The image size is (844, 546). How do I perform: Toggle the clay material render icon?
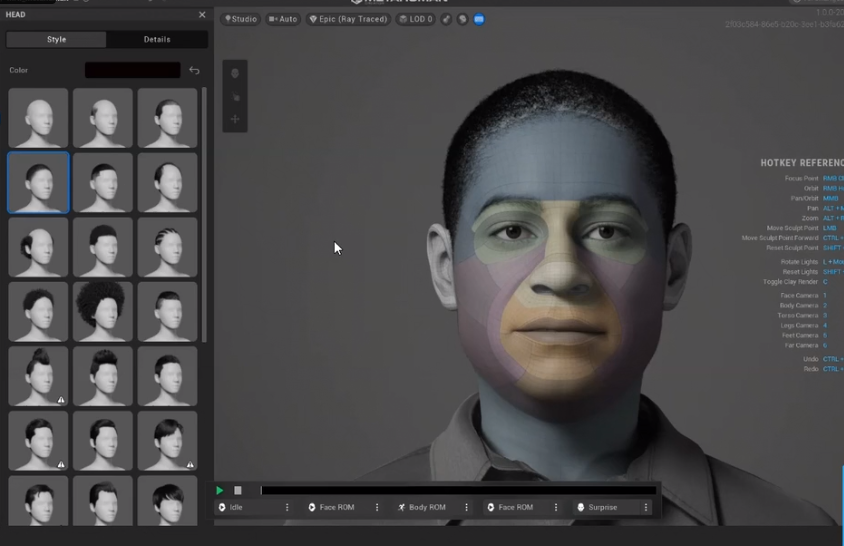[x=462, y=19]
